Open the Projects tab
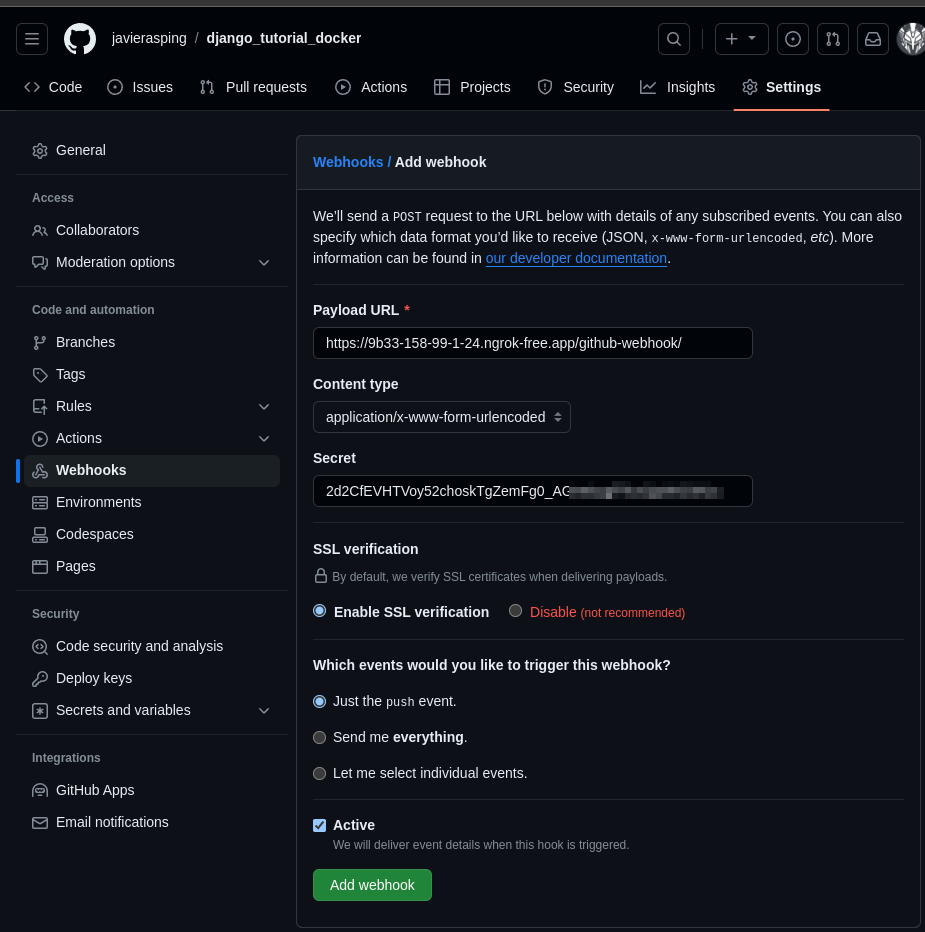This screenshot has height=932, width=925. click(472, 87)
